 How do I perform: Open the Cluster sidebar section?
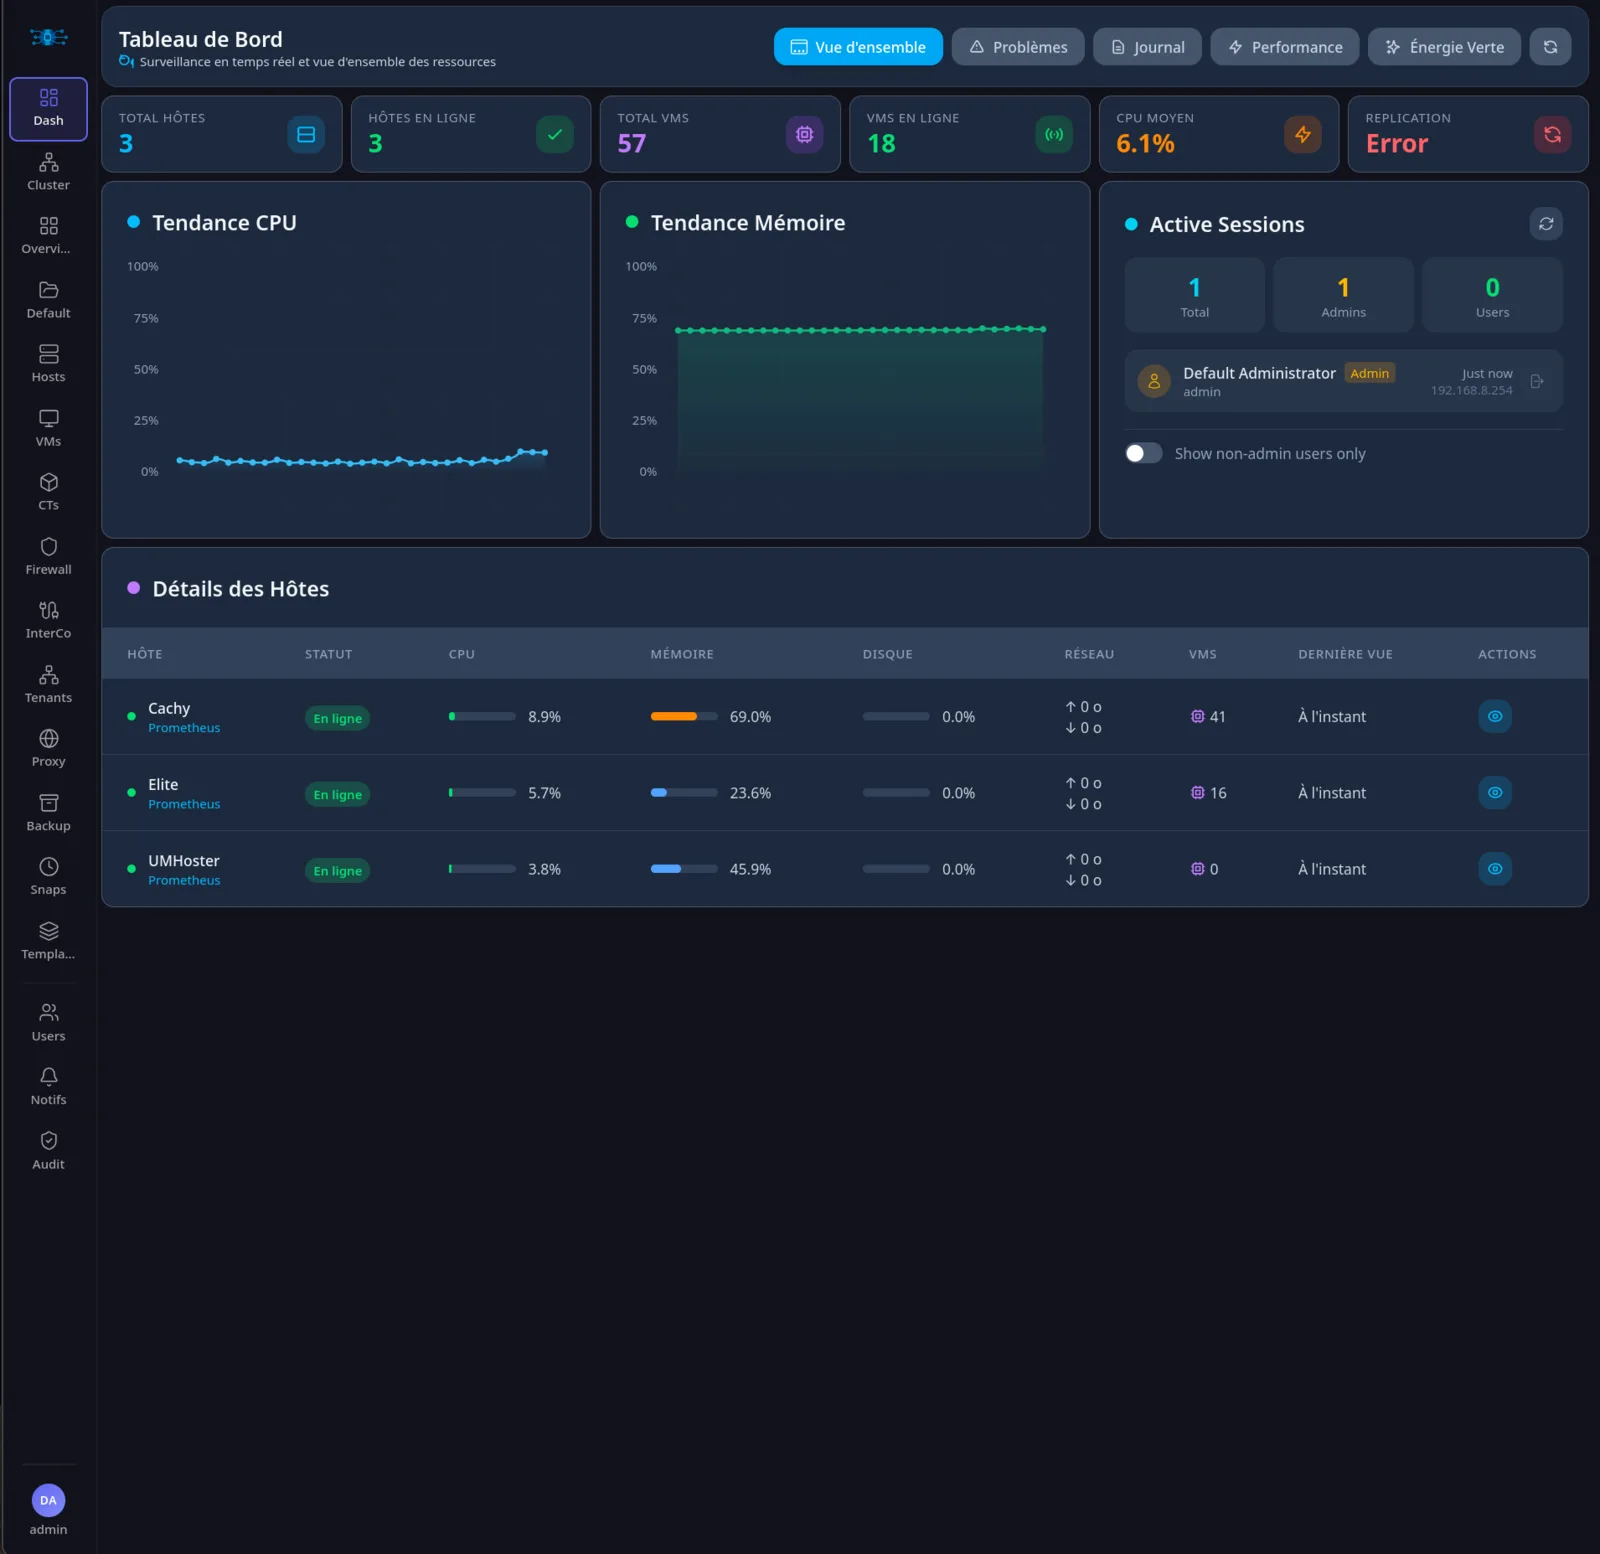[48, 173]
